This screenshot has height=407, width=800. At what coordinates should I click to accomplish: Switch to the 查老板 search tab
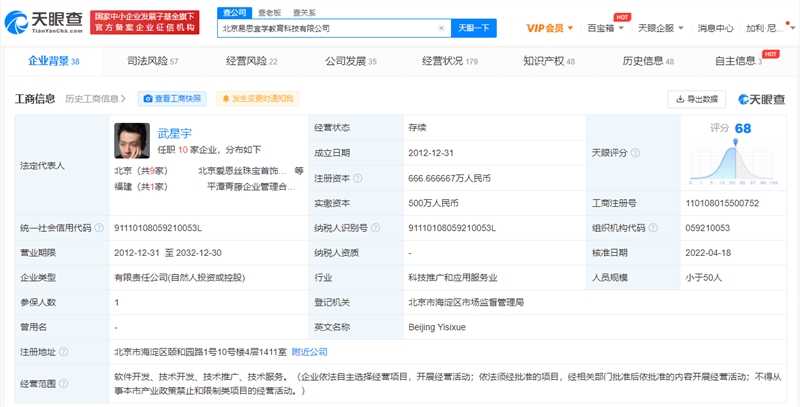point(268,13)
